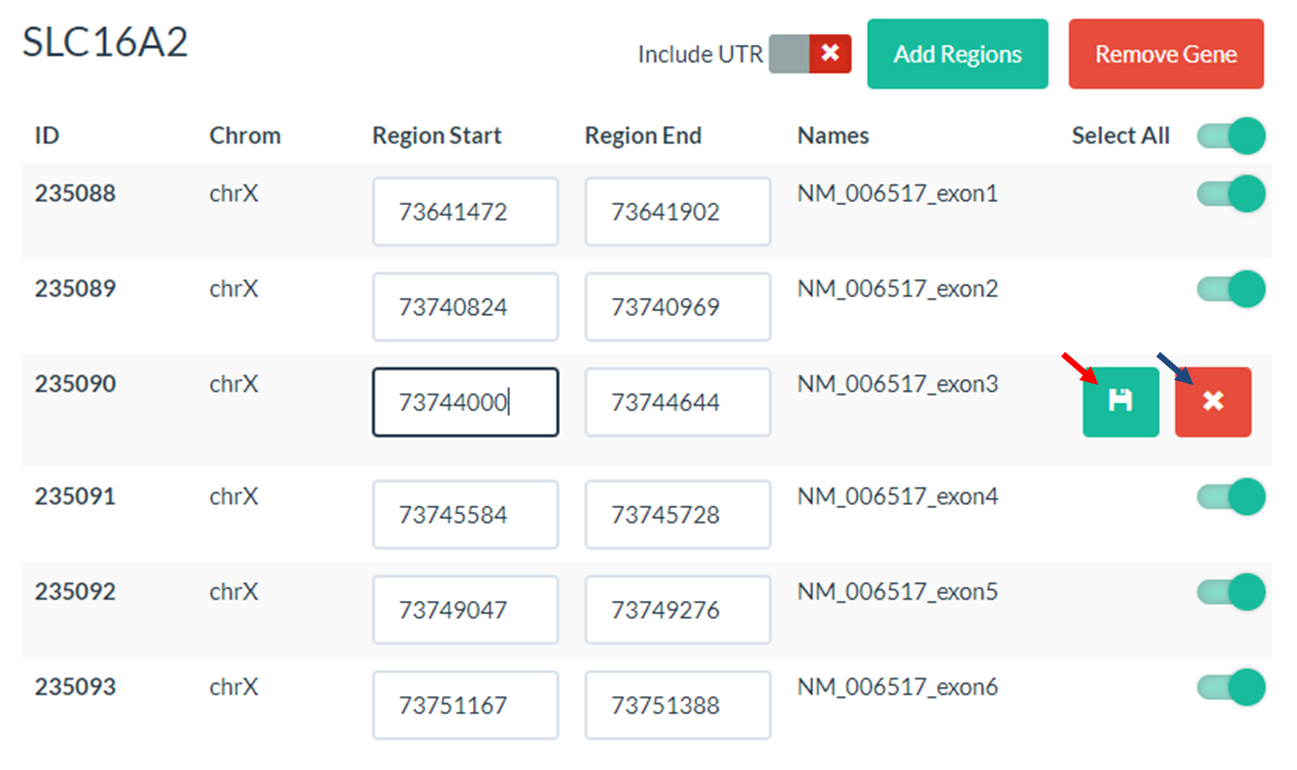Click the NM_006517_exon4 name
1297x770 pixels.
pos(897,496)
